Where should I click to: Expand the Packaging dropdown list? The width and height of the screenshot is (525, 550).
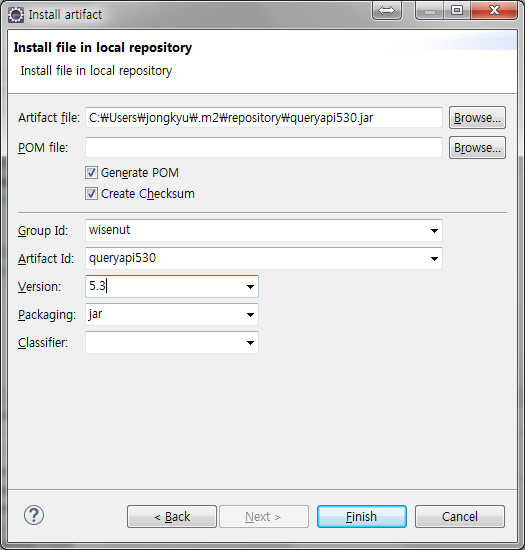[x=250, y=315]
